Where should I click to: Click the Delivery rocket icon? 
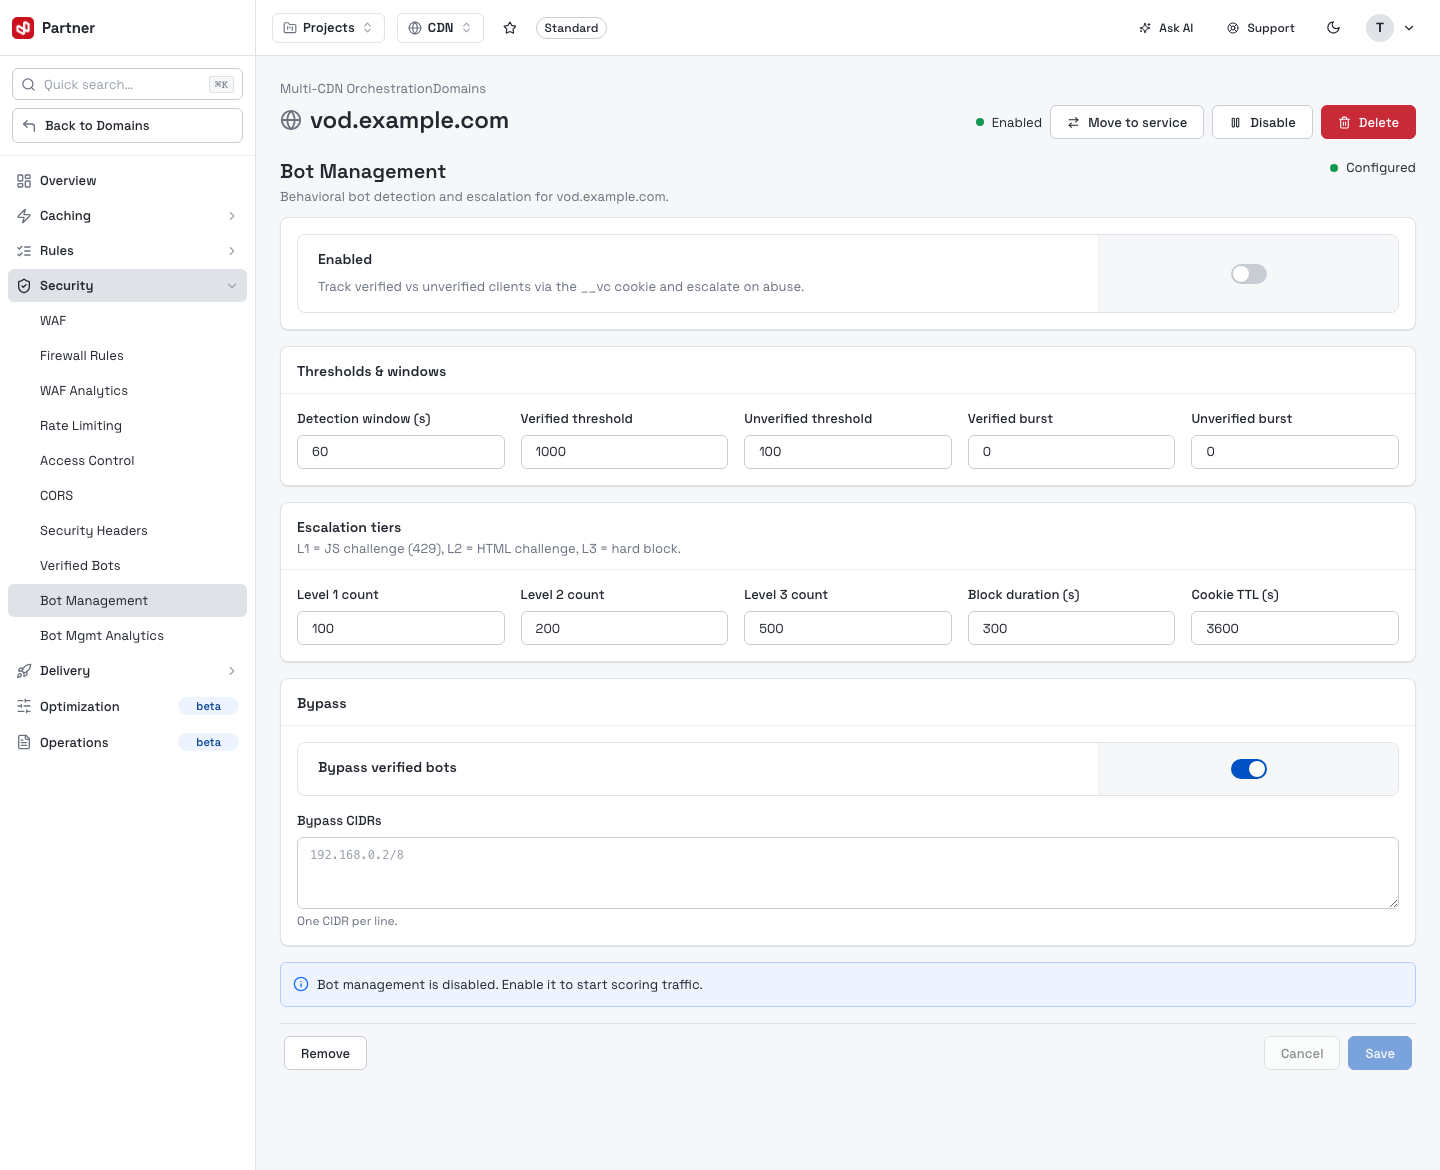(24, 671)
